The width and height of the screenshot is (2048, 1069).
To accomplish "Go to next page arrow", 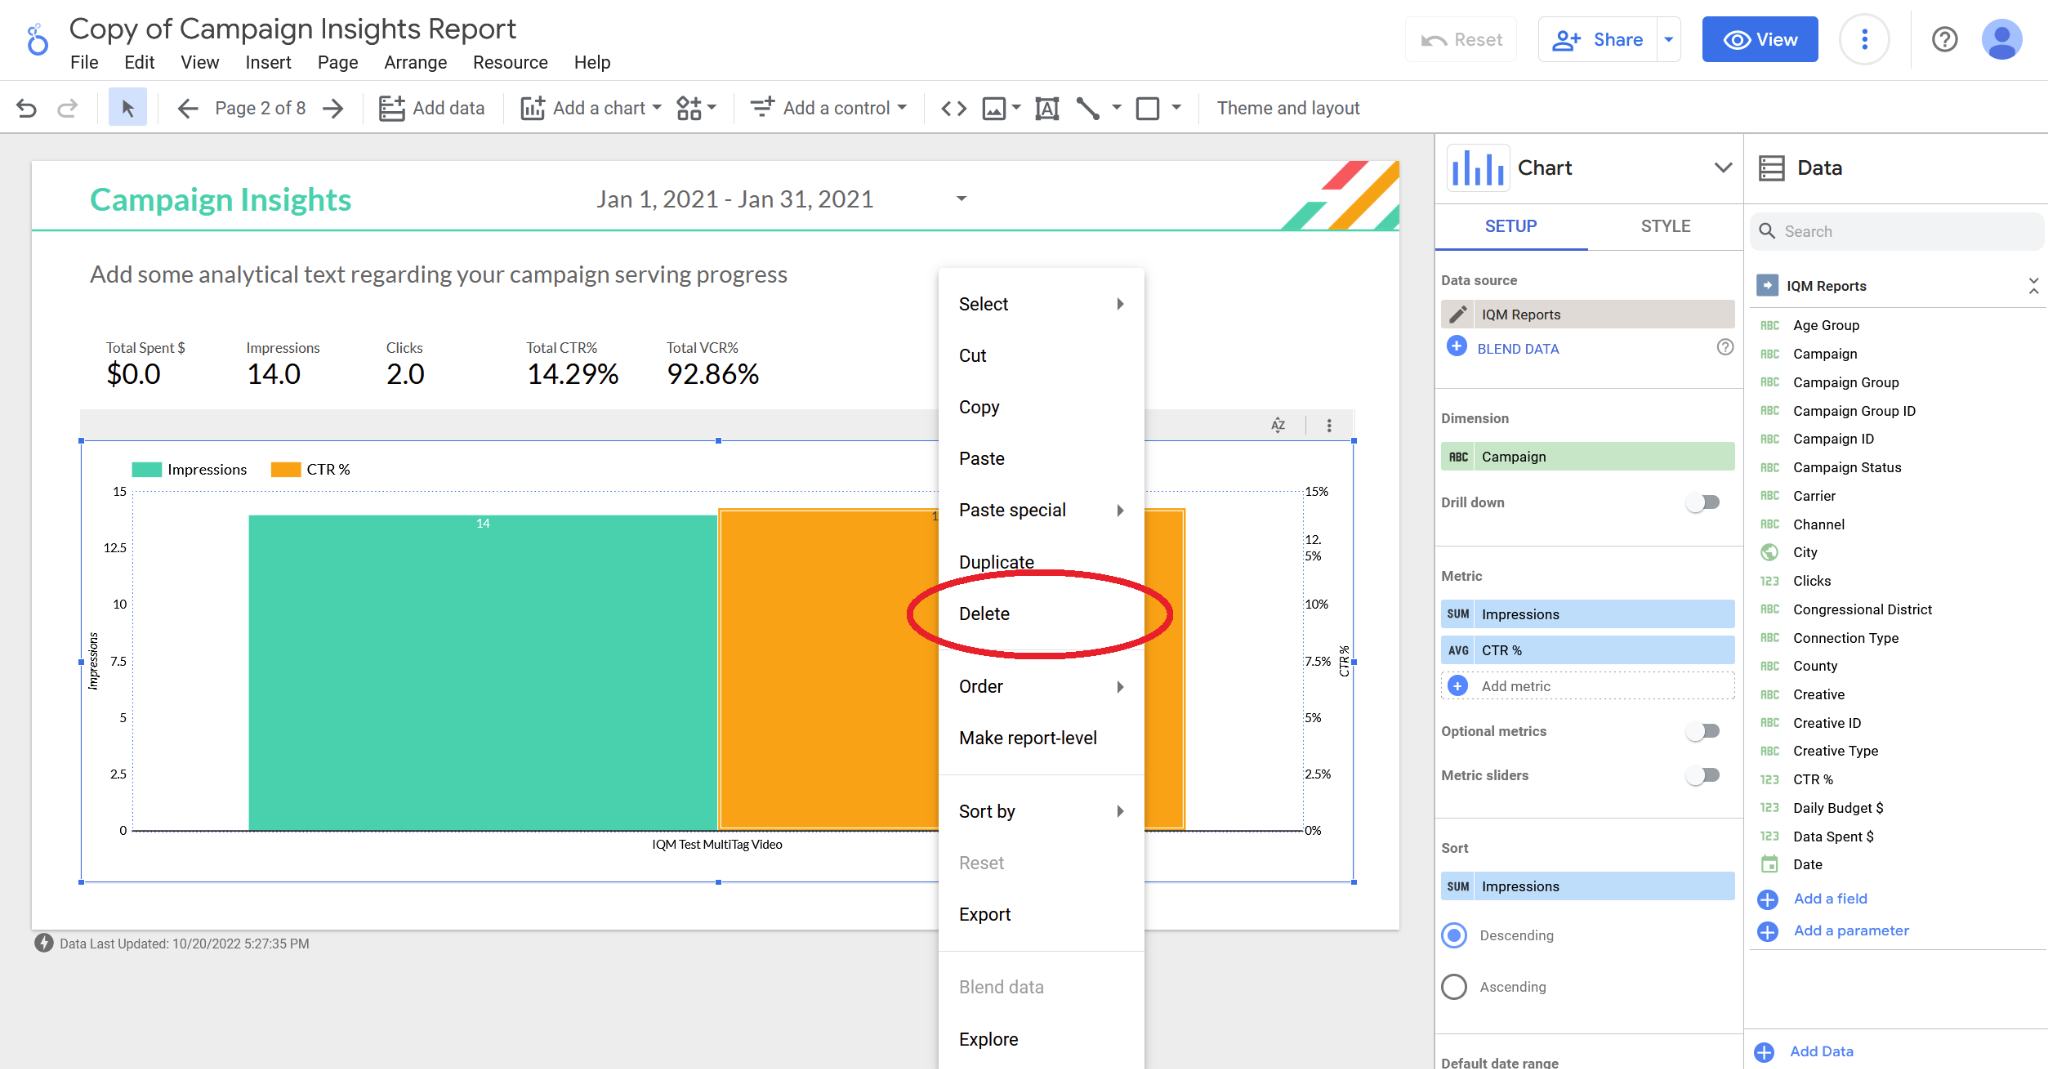I will click(x=333, y=108).
